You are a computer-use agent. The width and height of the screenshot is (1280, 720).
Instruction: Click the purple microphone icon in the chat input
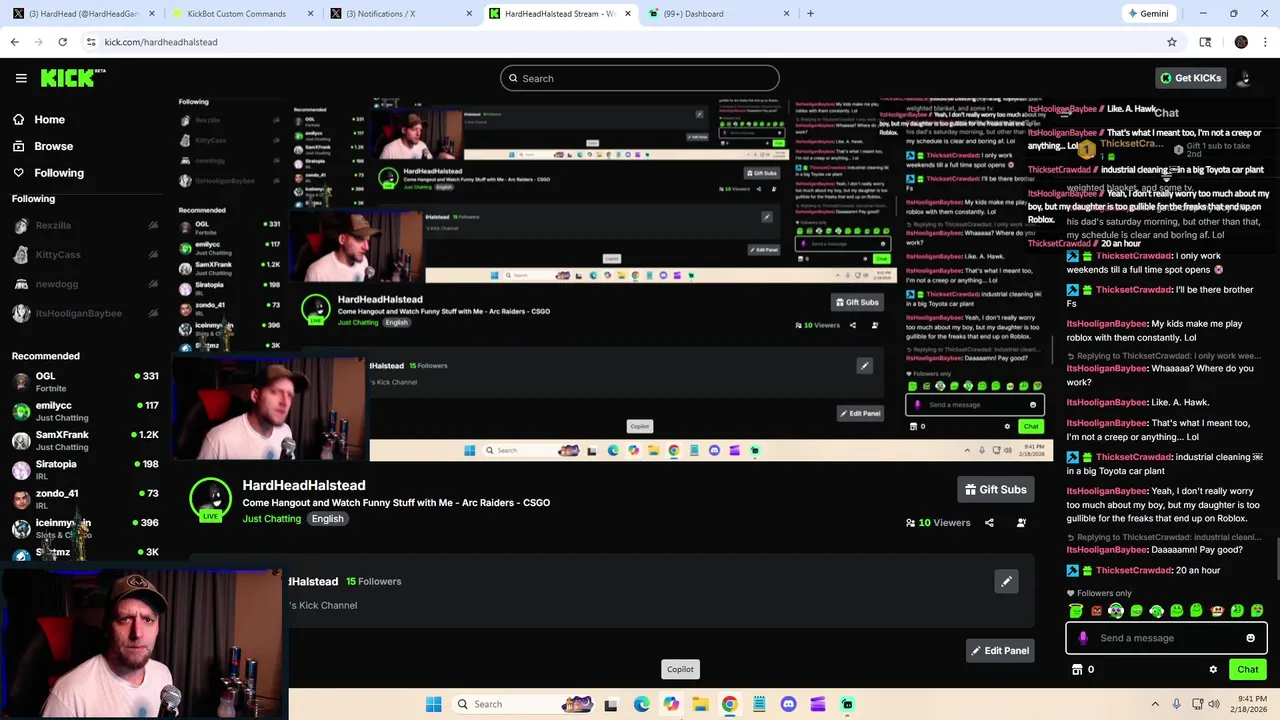(1083, 638)
